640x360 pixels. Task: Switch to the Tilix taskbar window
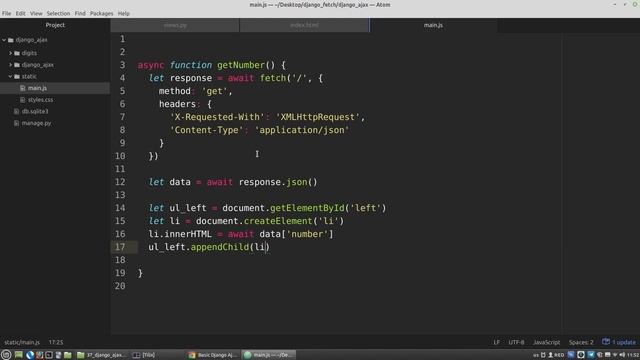coord(144,355)
